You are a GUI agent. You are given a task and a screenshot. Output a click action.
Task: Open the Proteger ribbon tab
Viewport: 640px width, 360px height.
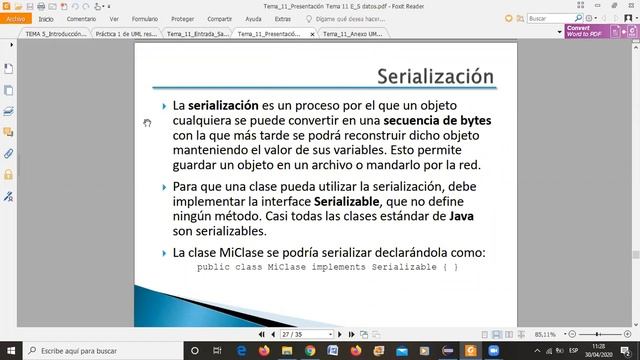(182, 19)
